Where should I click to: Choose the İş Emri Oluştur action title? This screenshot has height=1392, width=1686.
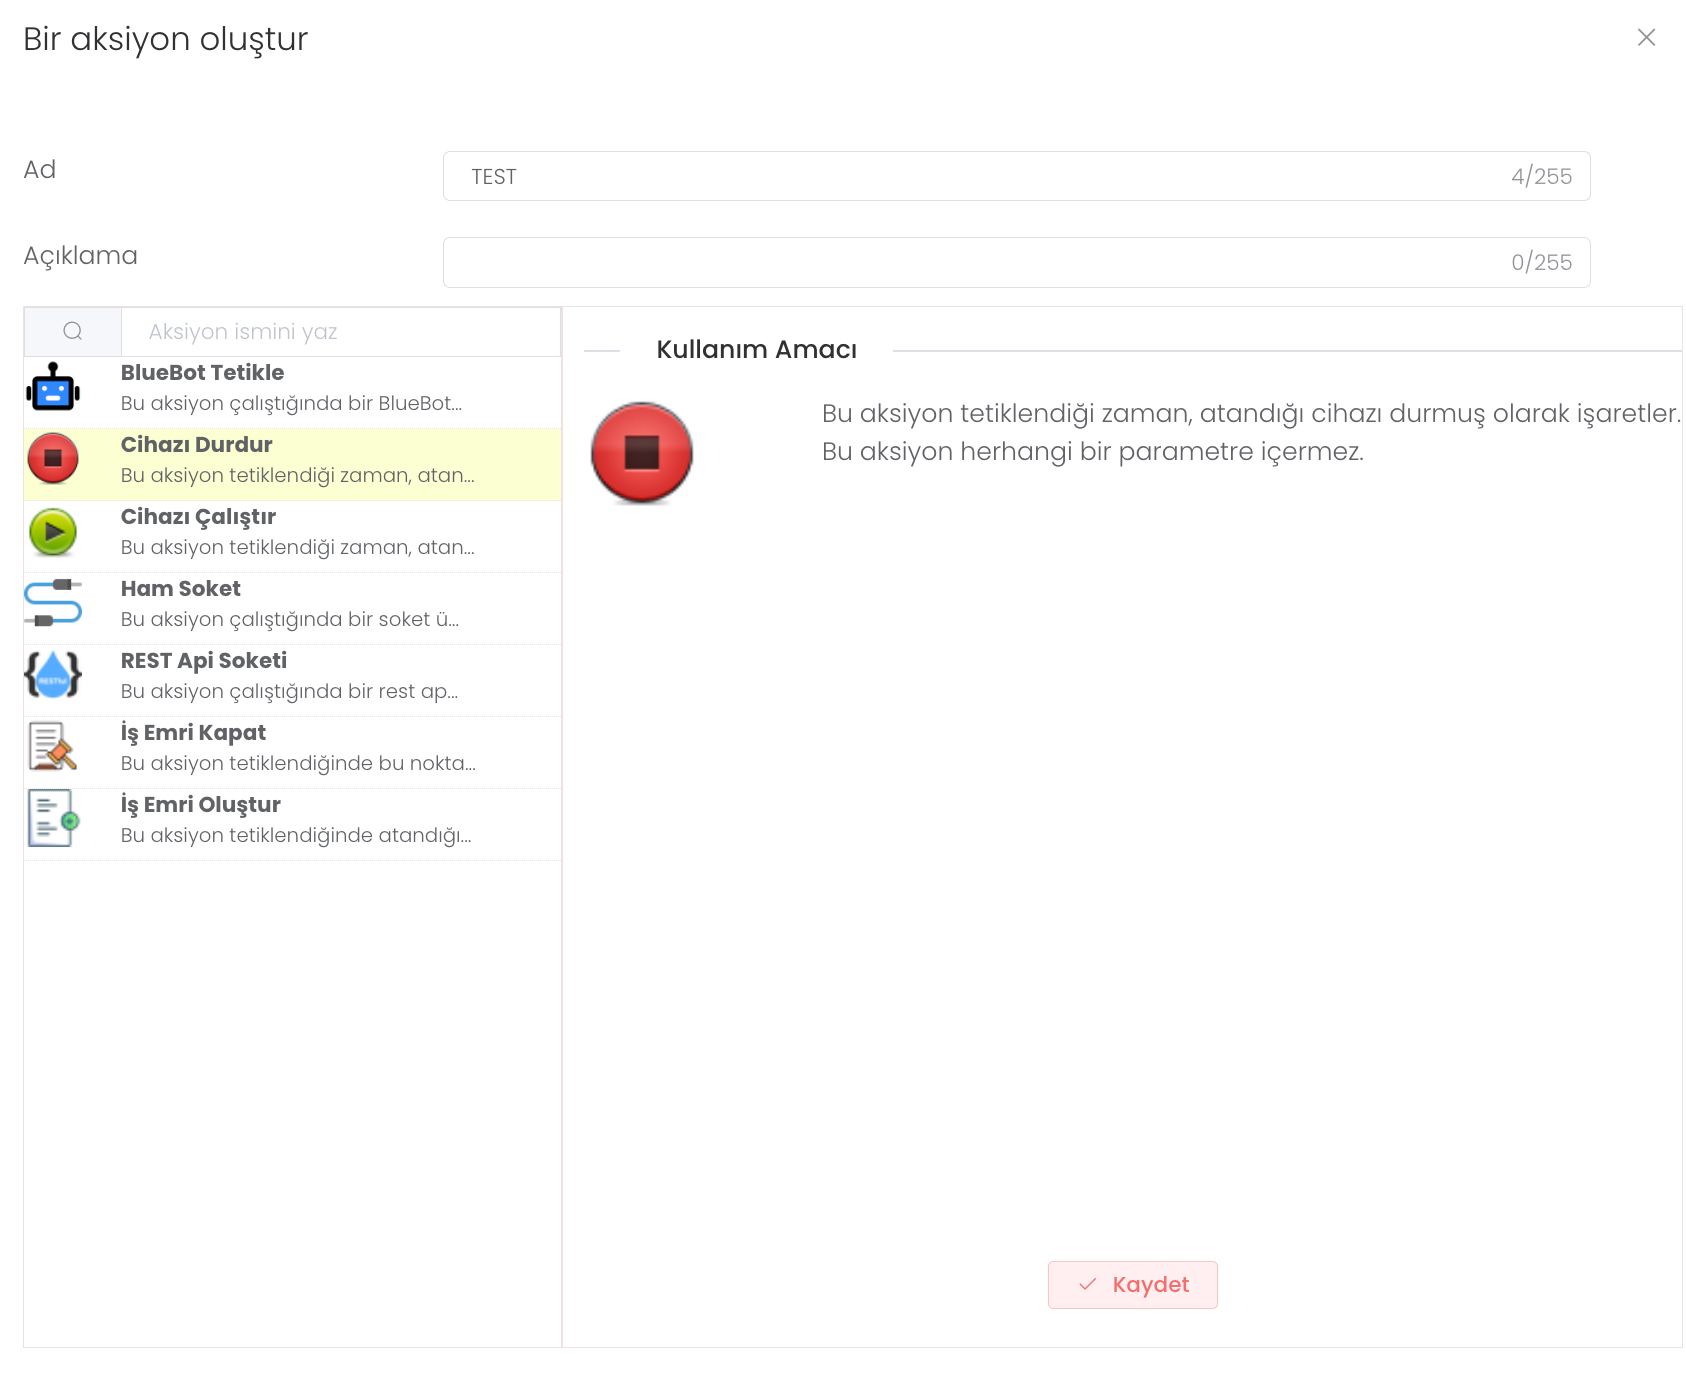[x=200, y=805]
